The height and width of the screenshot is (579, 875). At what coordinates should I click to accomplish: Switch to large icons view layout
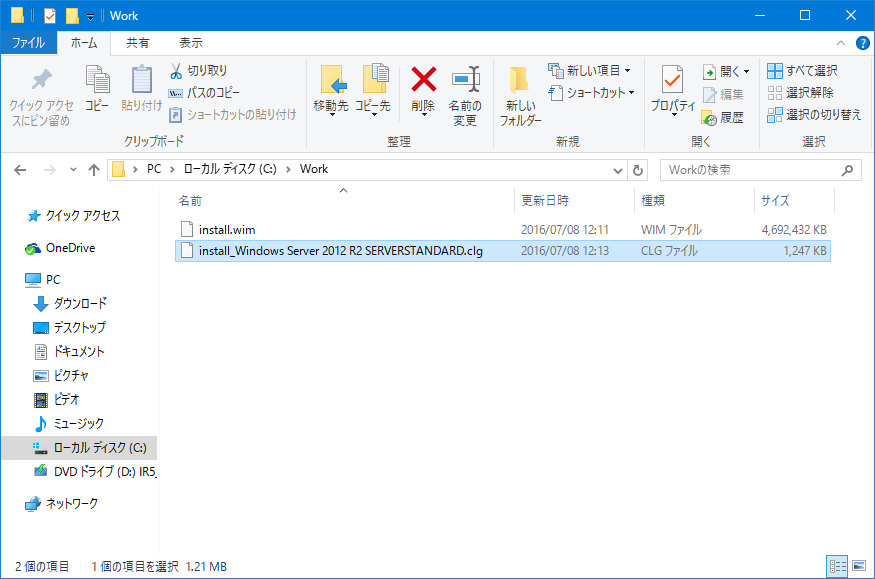[859, 567]
